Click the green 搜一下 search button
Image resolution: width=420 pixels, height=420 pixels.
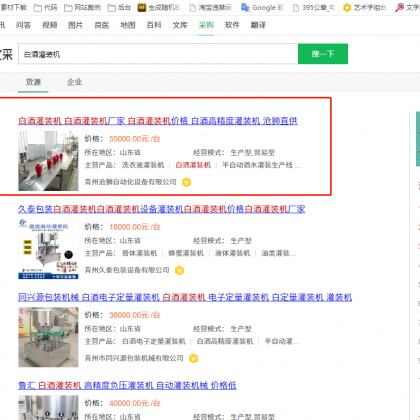tap(323, 54)
